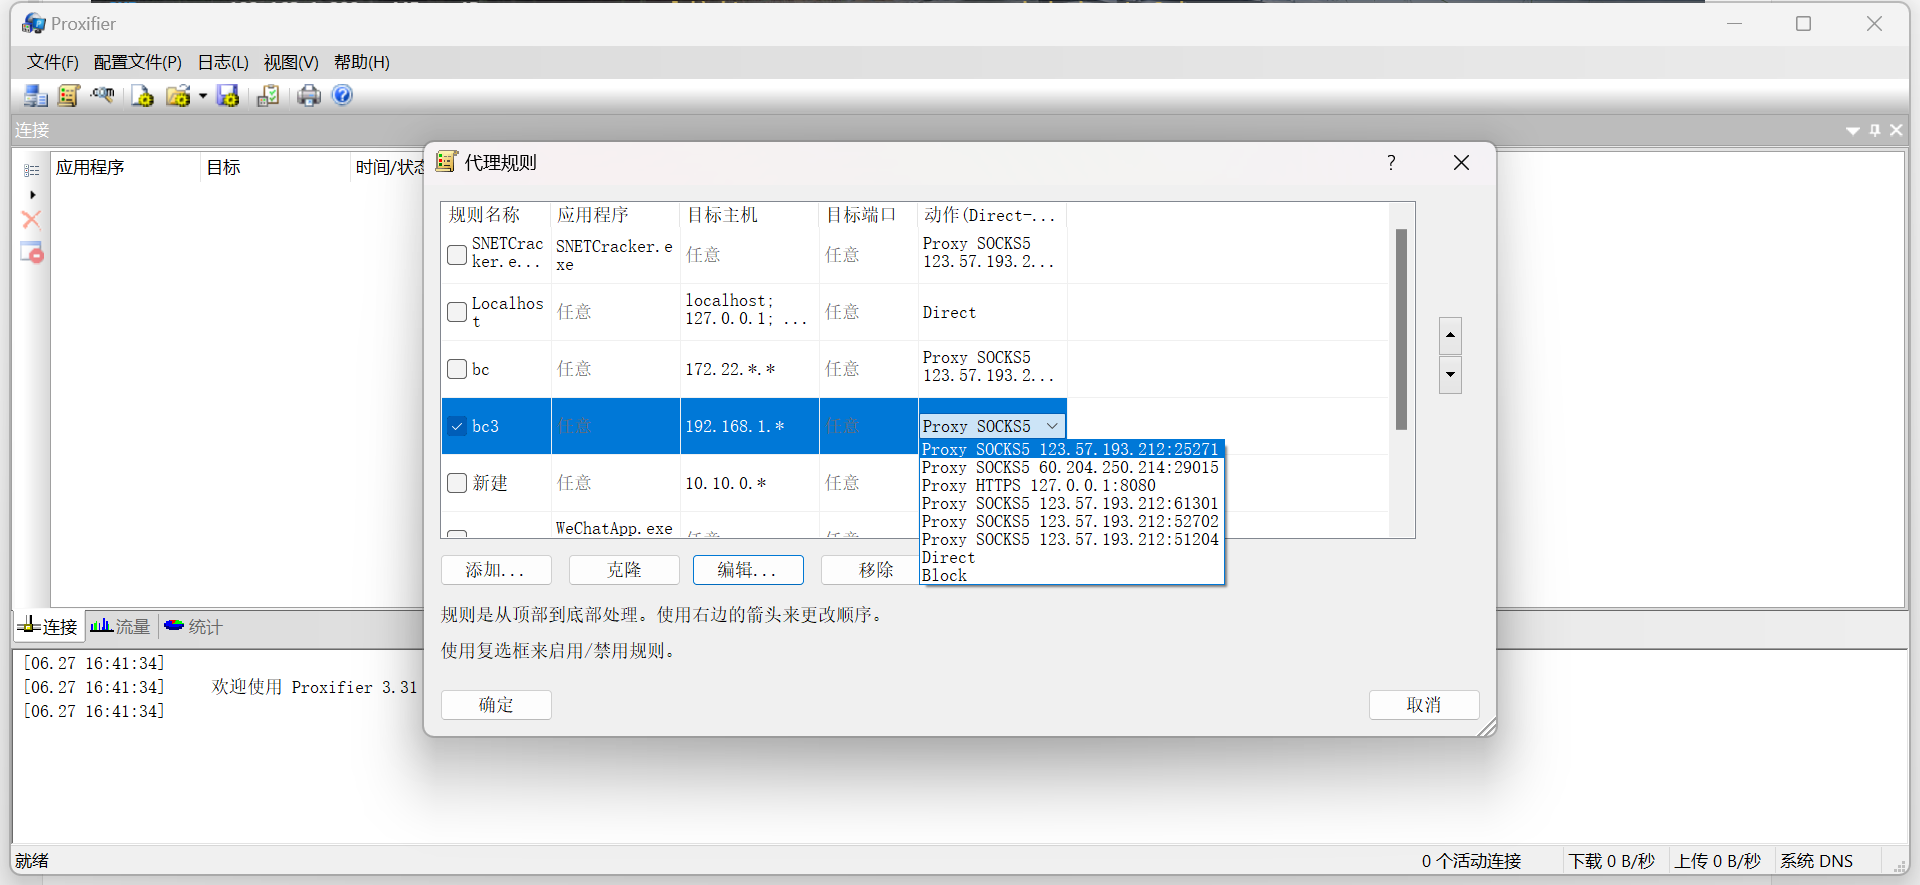Click the 编辑... button
This screenshot has height=885, width=1920.
[748, 570]
